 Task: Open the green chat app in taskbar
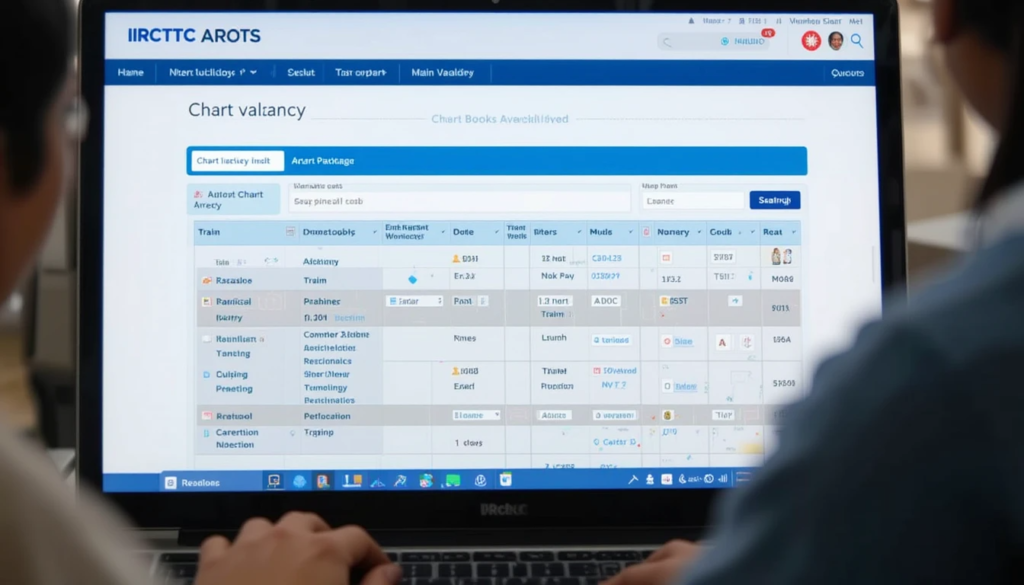point(452,480)
